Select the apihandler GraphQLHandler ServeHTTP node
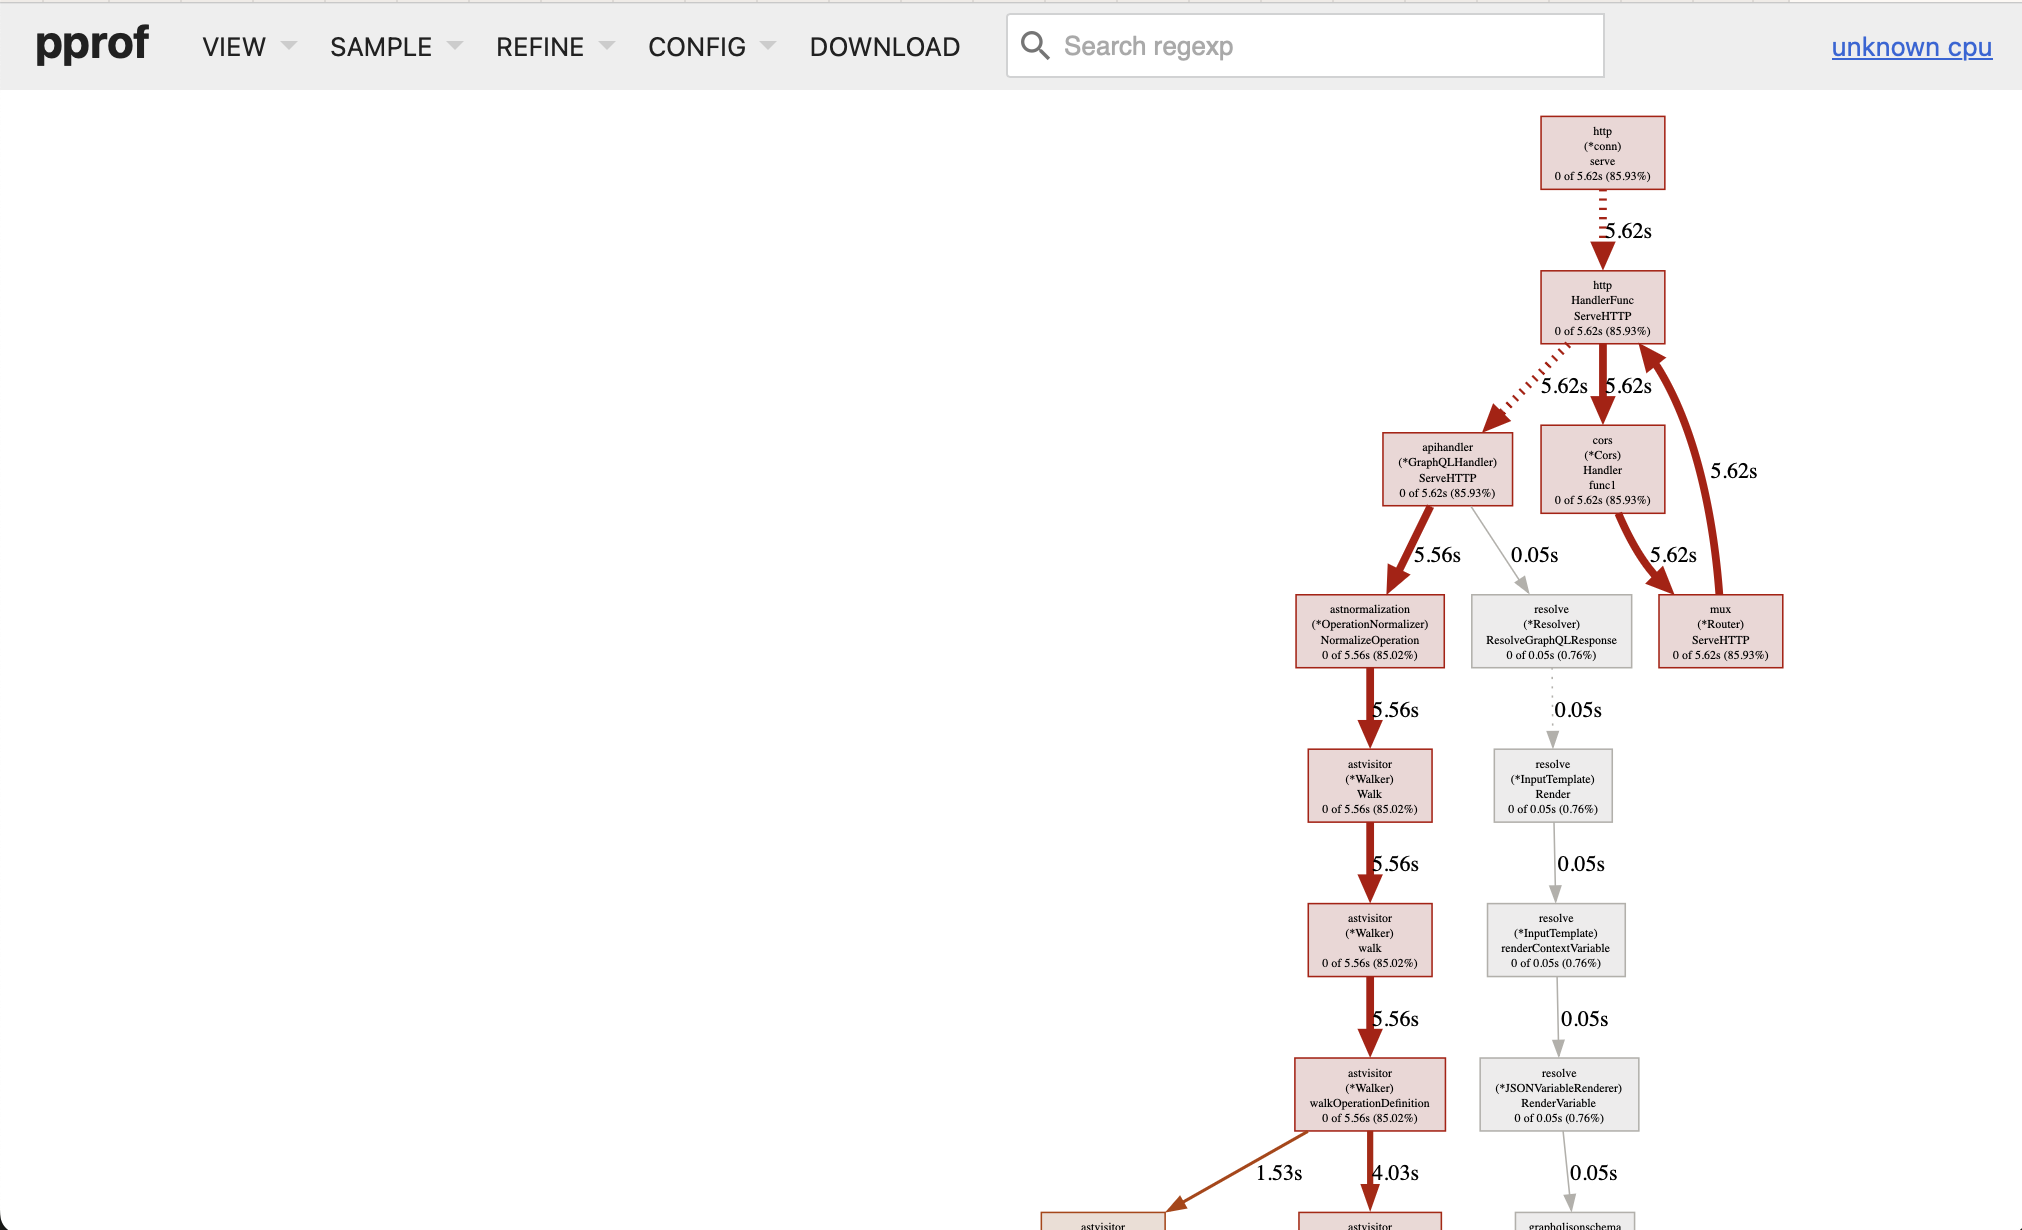 [1447, 470]
